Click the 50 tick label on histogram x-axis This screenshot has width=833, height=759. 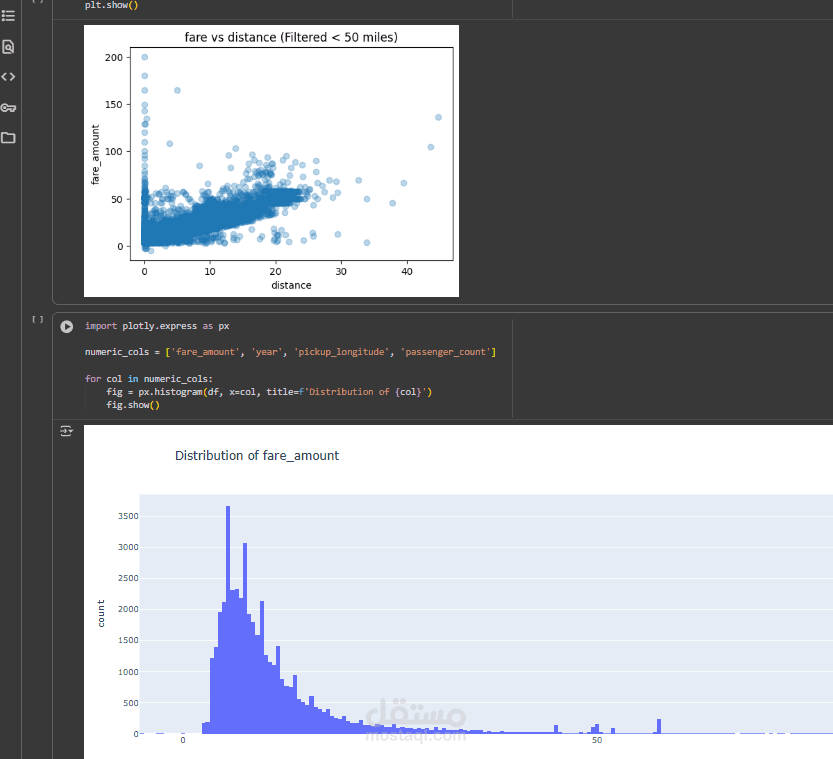597,740
